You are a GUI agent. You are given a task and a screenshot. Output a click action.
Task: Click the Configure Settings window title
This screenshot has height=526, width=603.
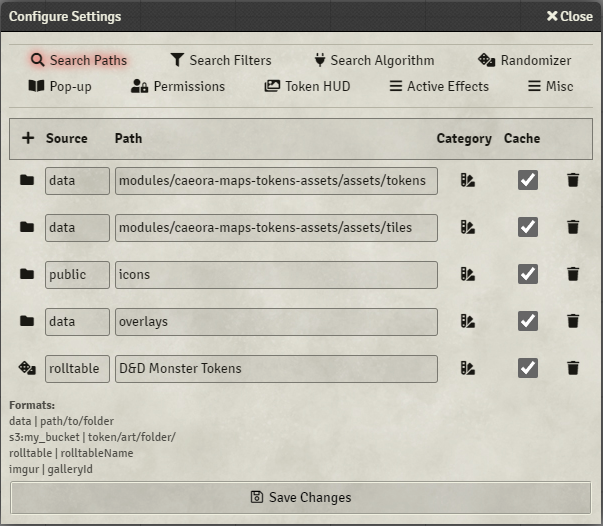point(65,17)
